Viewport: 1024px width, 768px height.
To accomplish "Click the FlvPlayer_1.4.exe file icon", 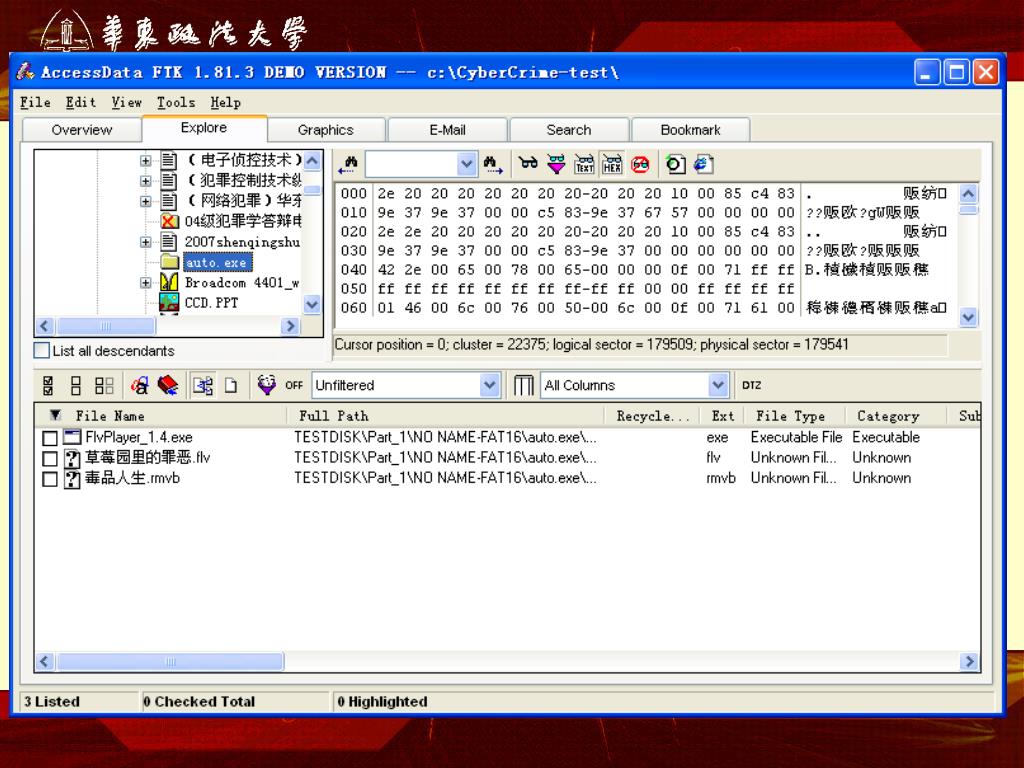I will pyautogui.click(x=72, y=437).
